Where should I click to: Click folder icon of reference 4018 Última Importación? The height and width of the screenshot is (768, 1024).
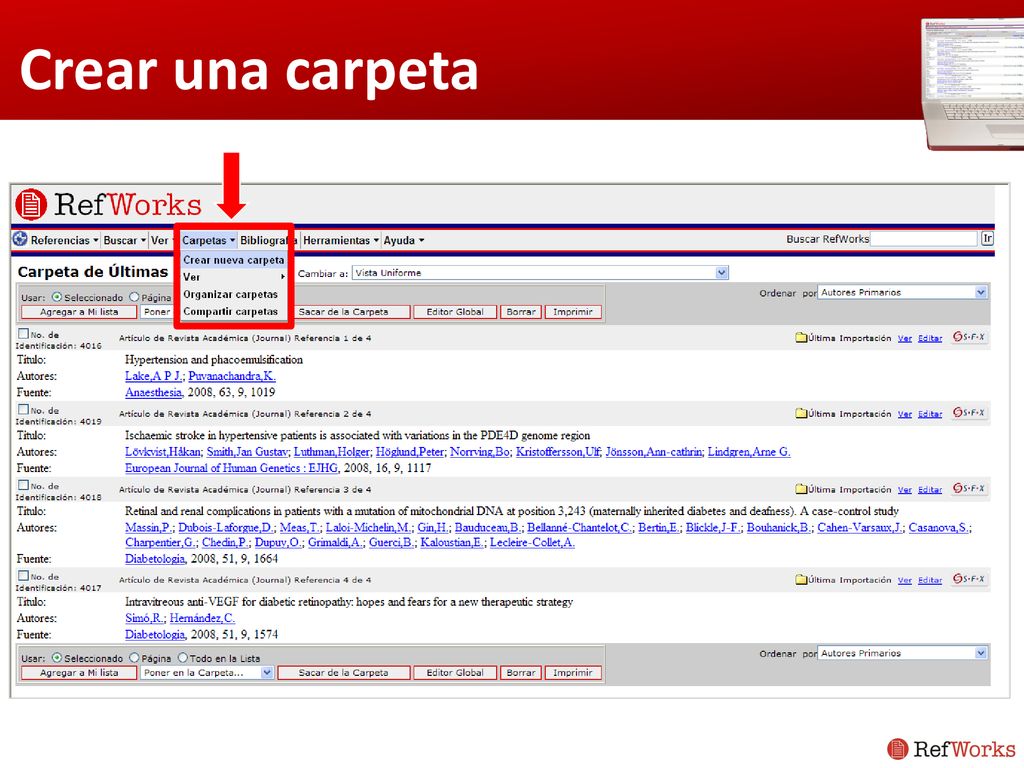click(x=801, y=489)
